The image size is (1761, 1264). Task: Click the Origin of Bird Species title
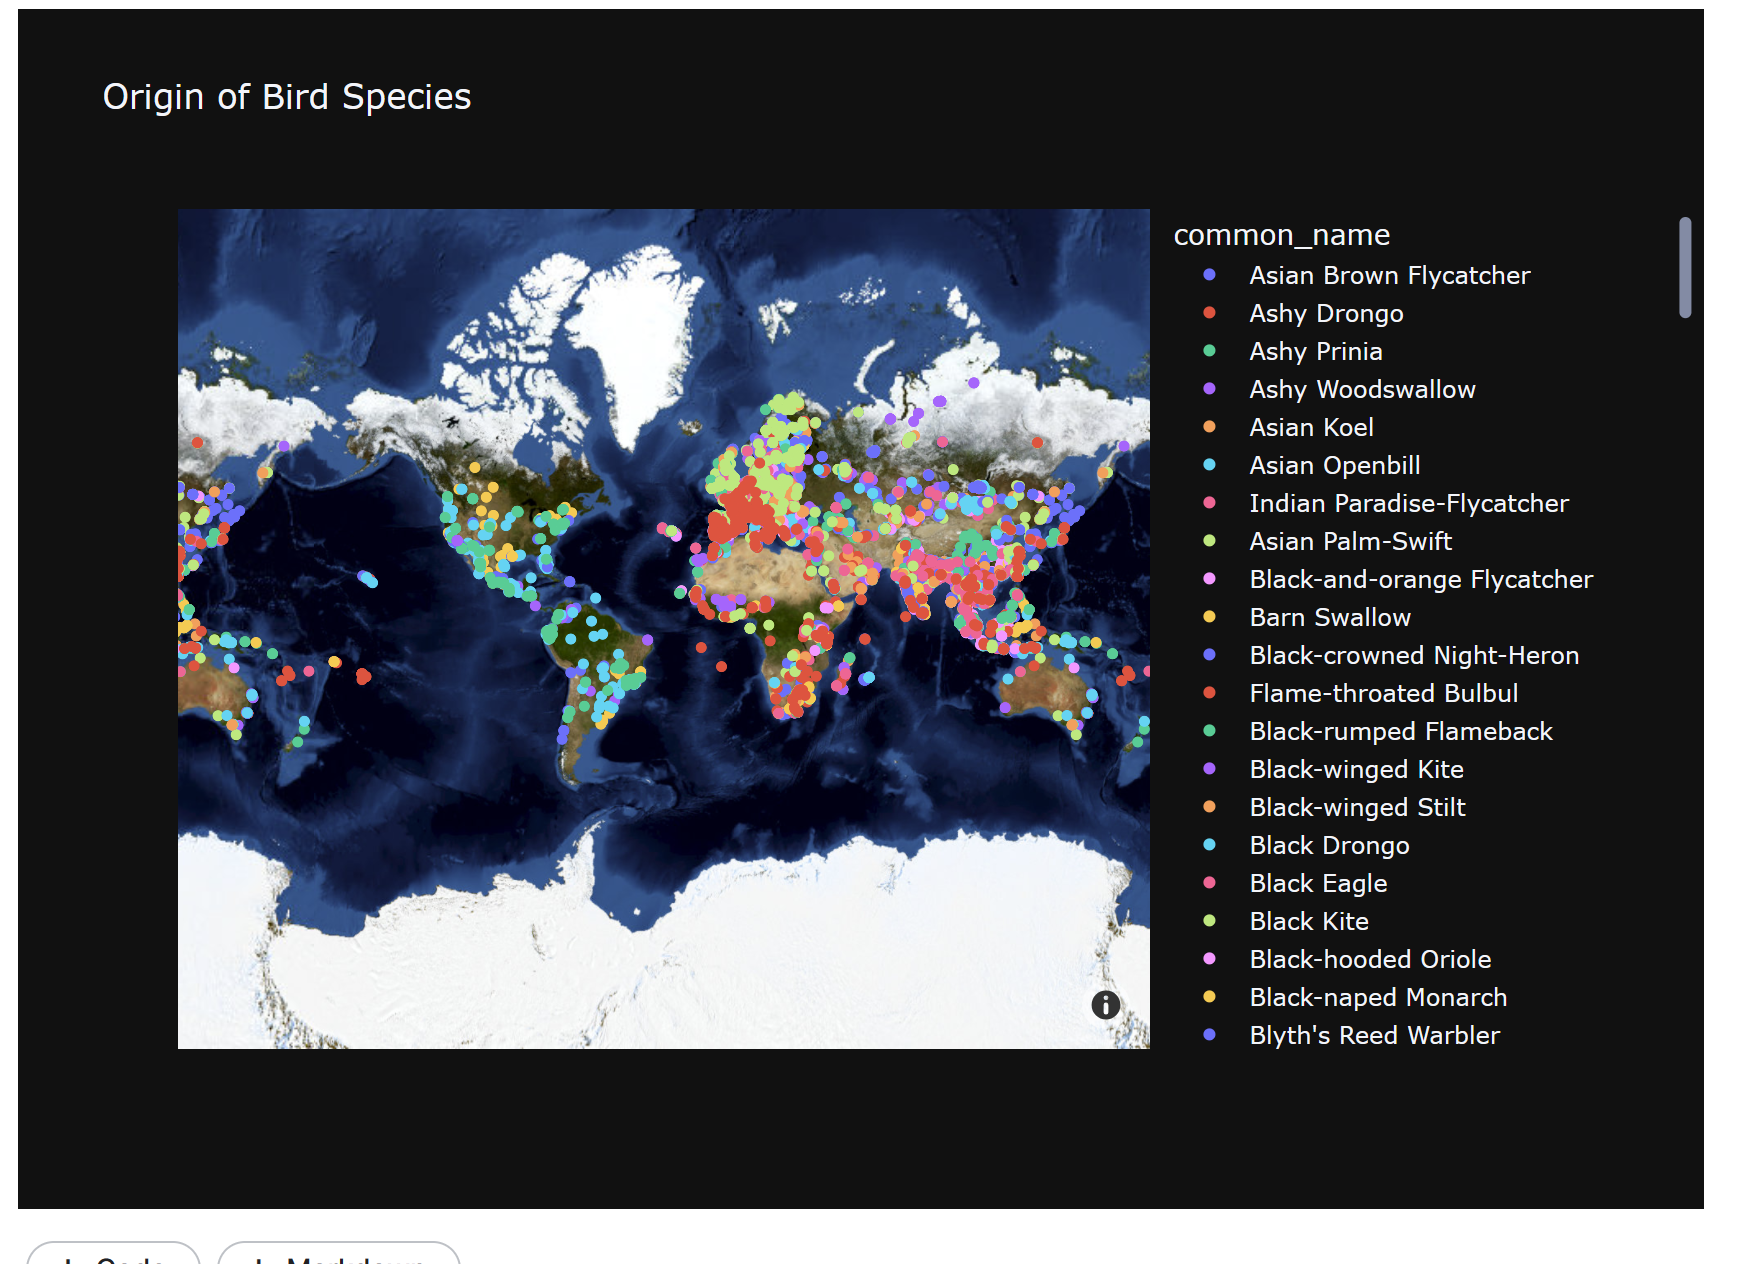coord(287,97)
